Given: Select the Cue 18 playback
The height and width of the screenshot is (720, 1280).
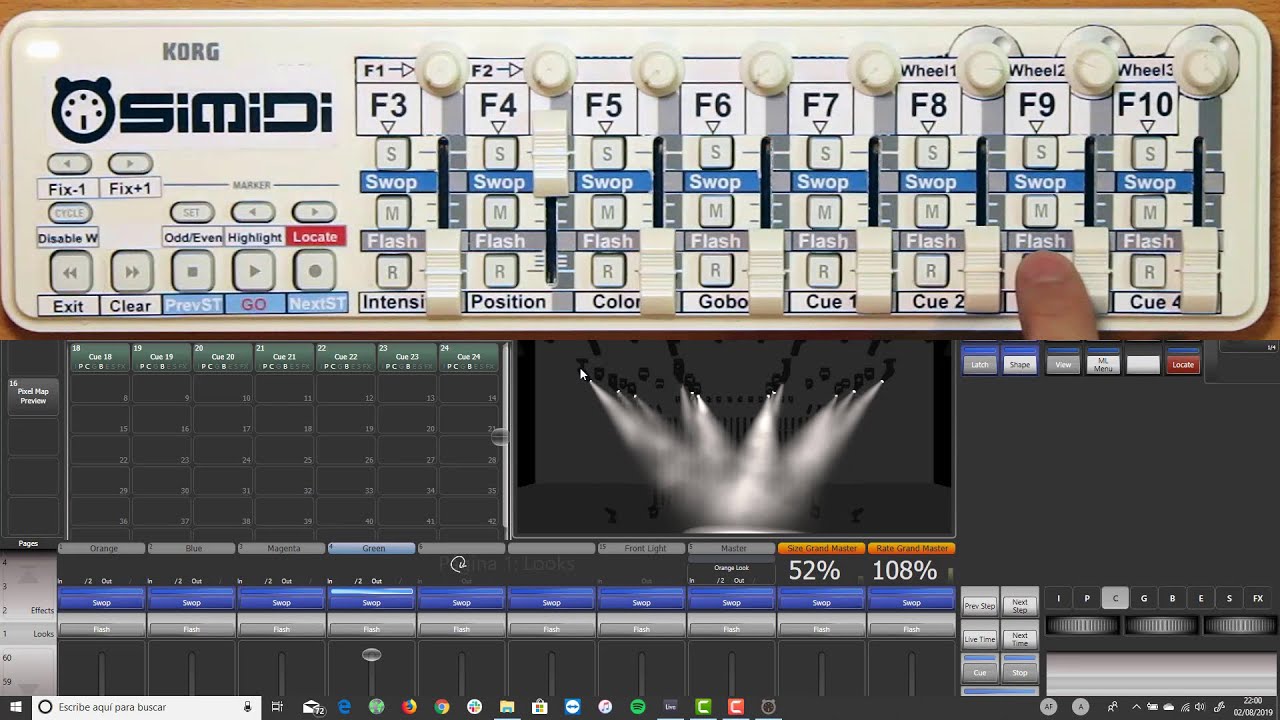Looking at the screenshot, I should 99,357.
